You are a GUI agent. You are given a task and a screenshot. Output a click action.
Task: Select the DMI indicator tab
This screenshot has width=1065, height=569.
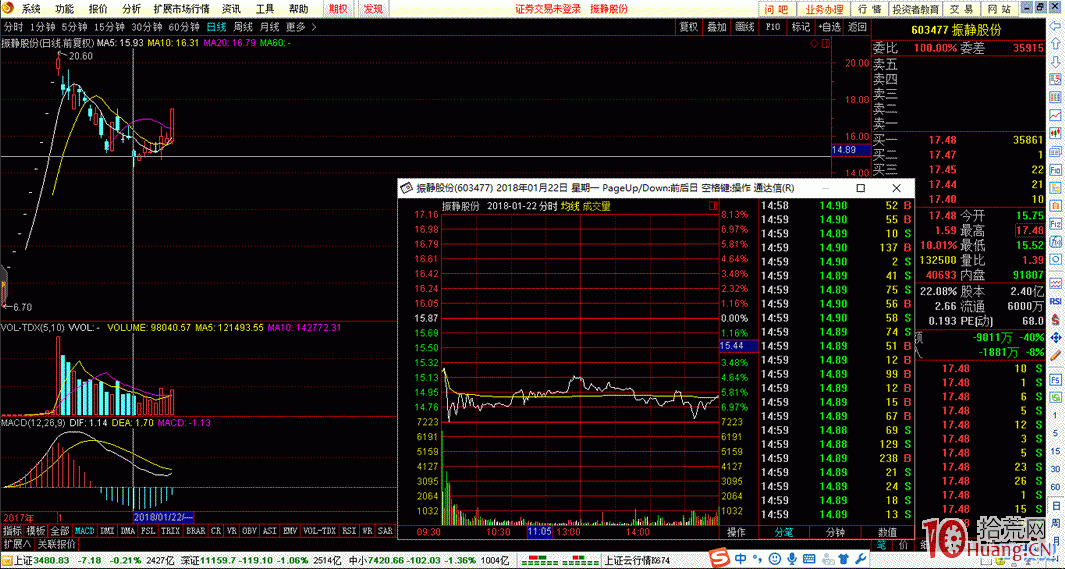click(107, 531)
